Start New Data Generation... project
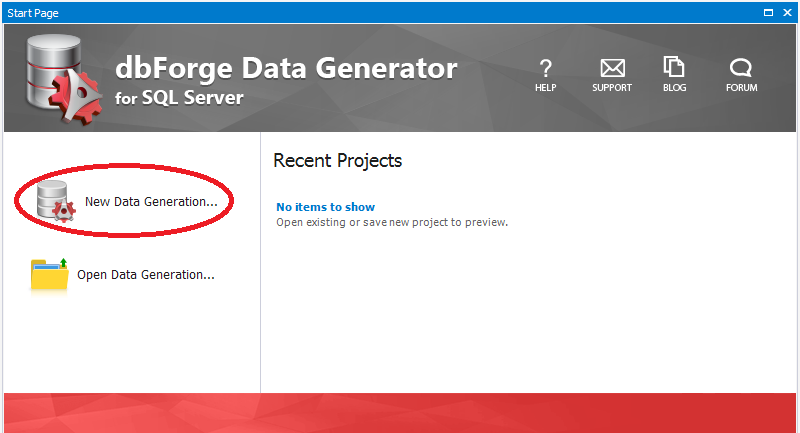Image resolution: width=800 pixels, height=433 pixels. click(151, 201)
